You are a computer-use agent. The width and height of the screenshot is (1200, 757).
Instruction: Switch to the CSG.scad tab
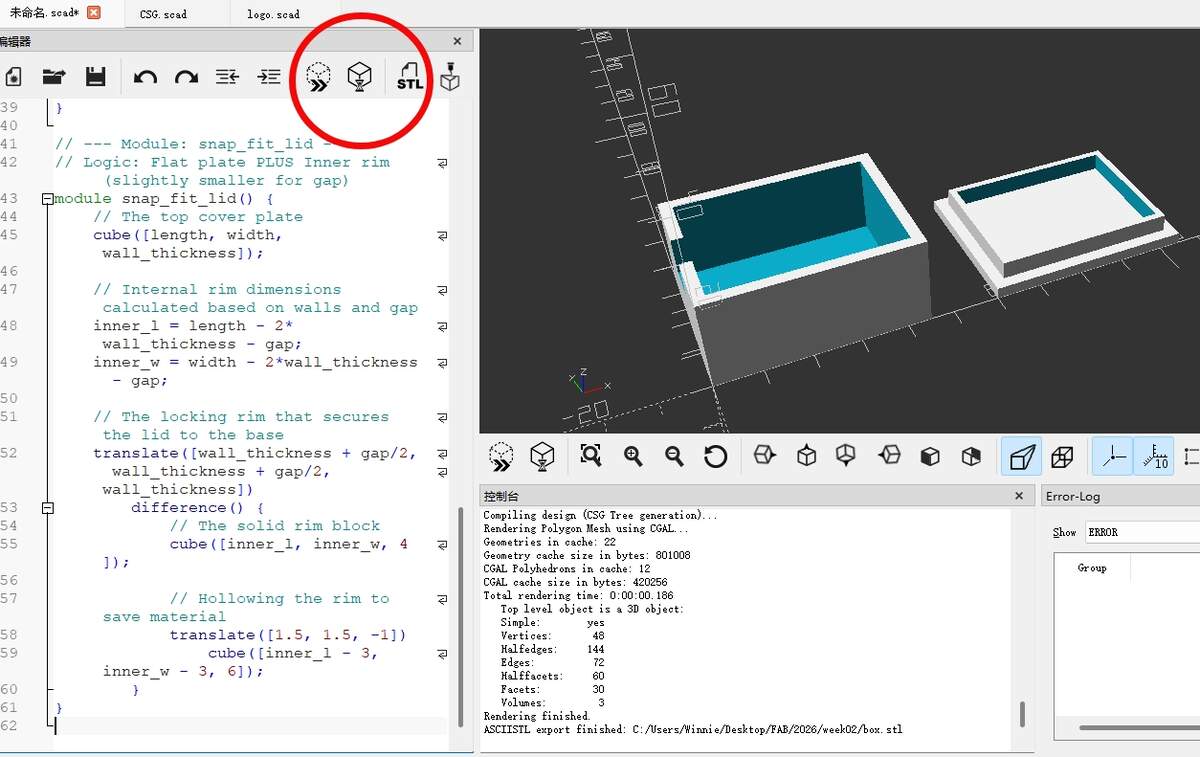(x=166, y=14)
